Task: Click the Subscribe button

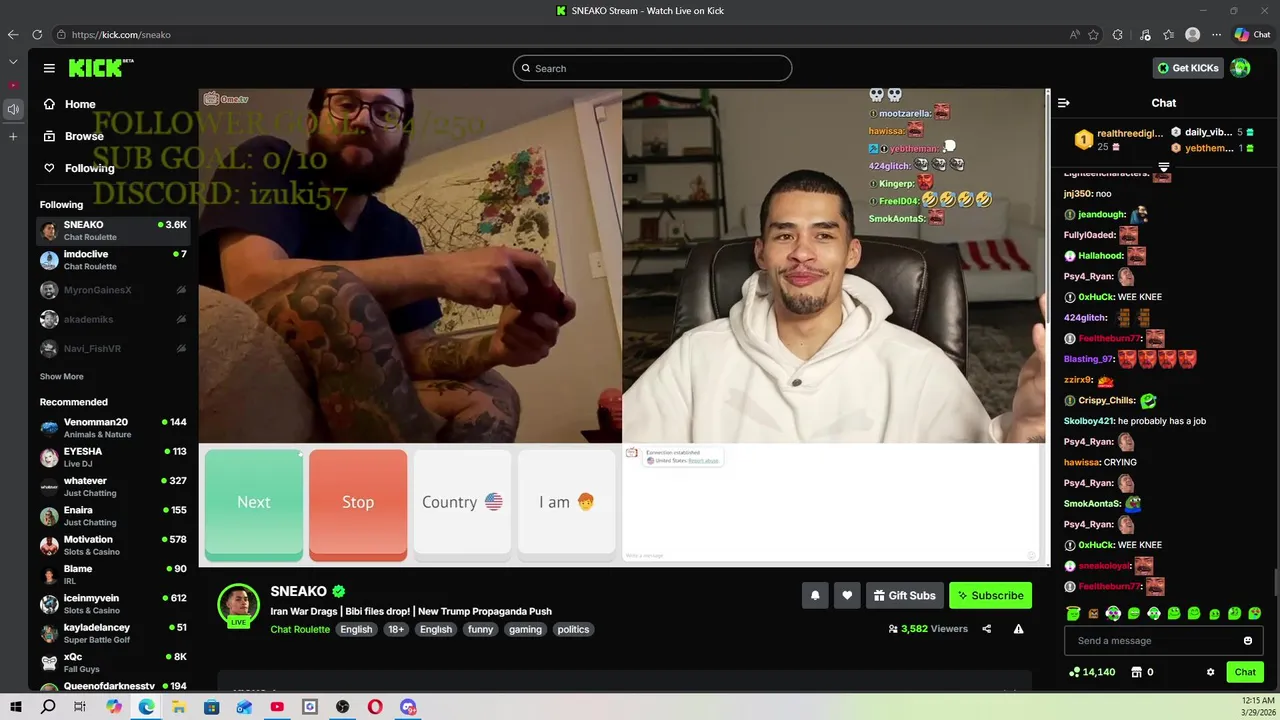Action: click(x=990, y=595)
